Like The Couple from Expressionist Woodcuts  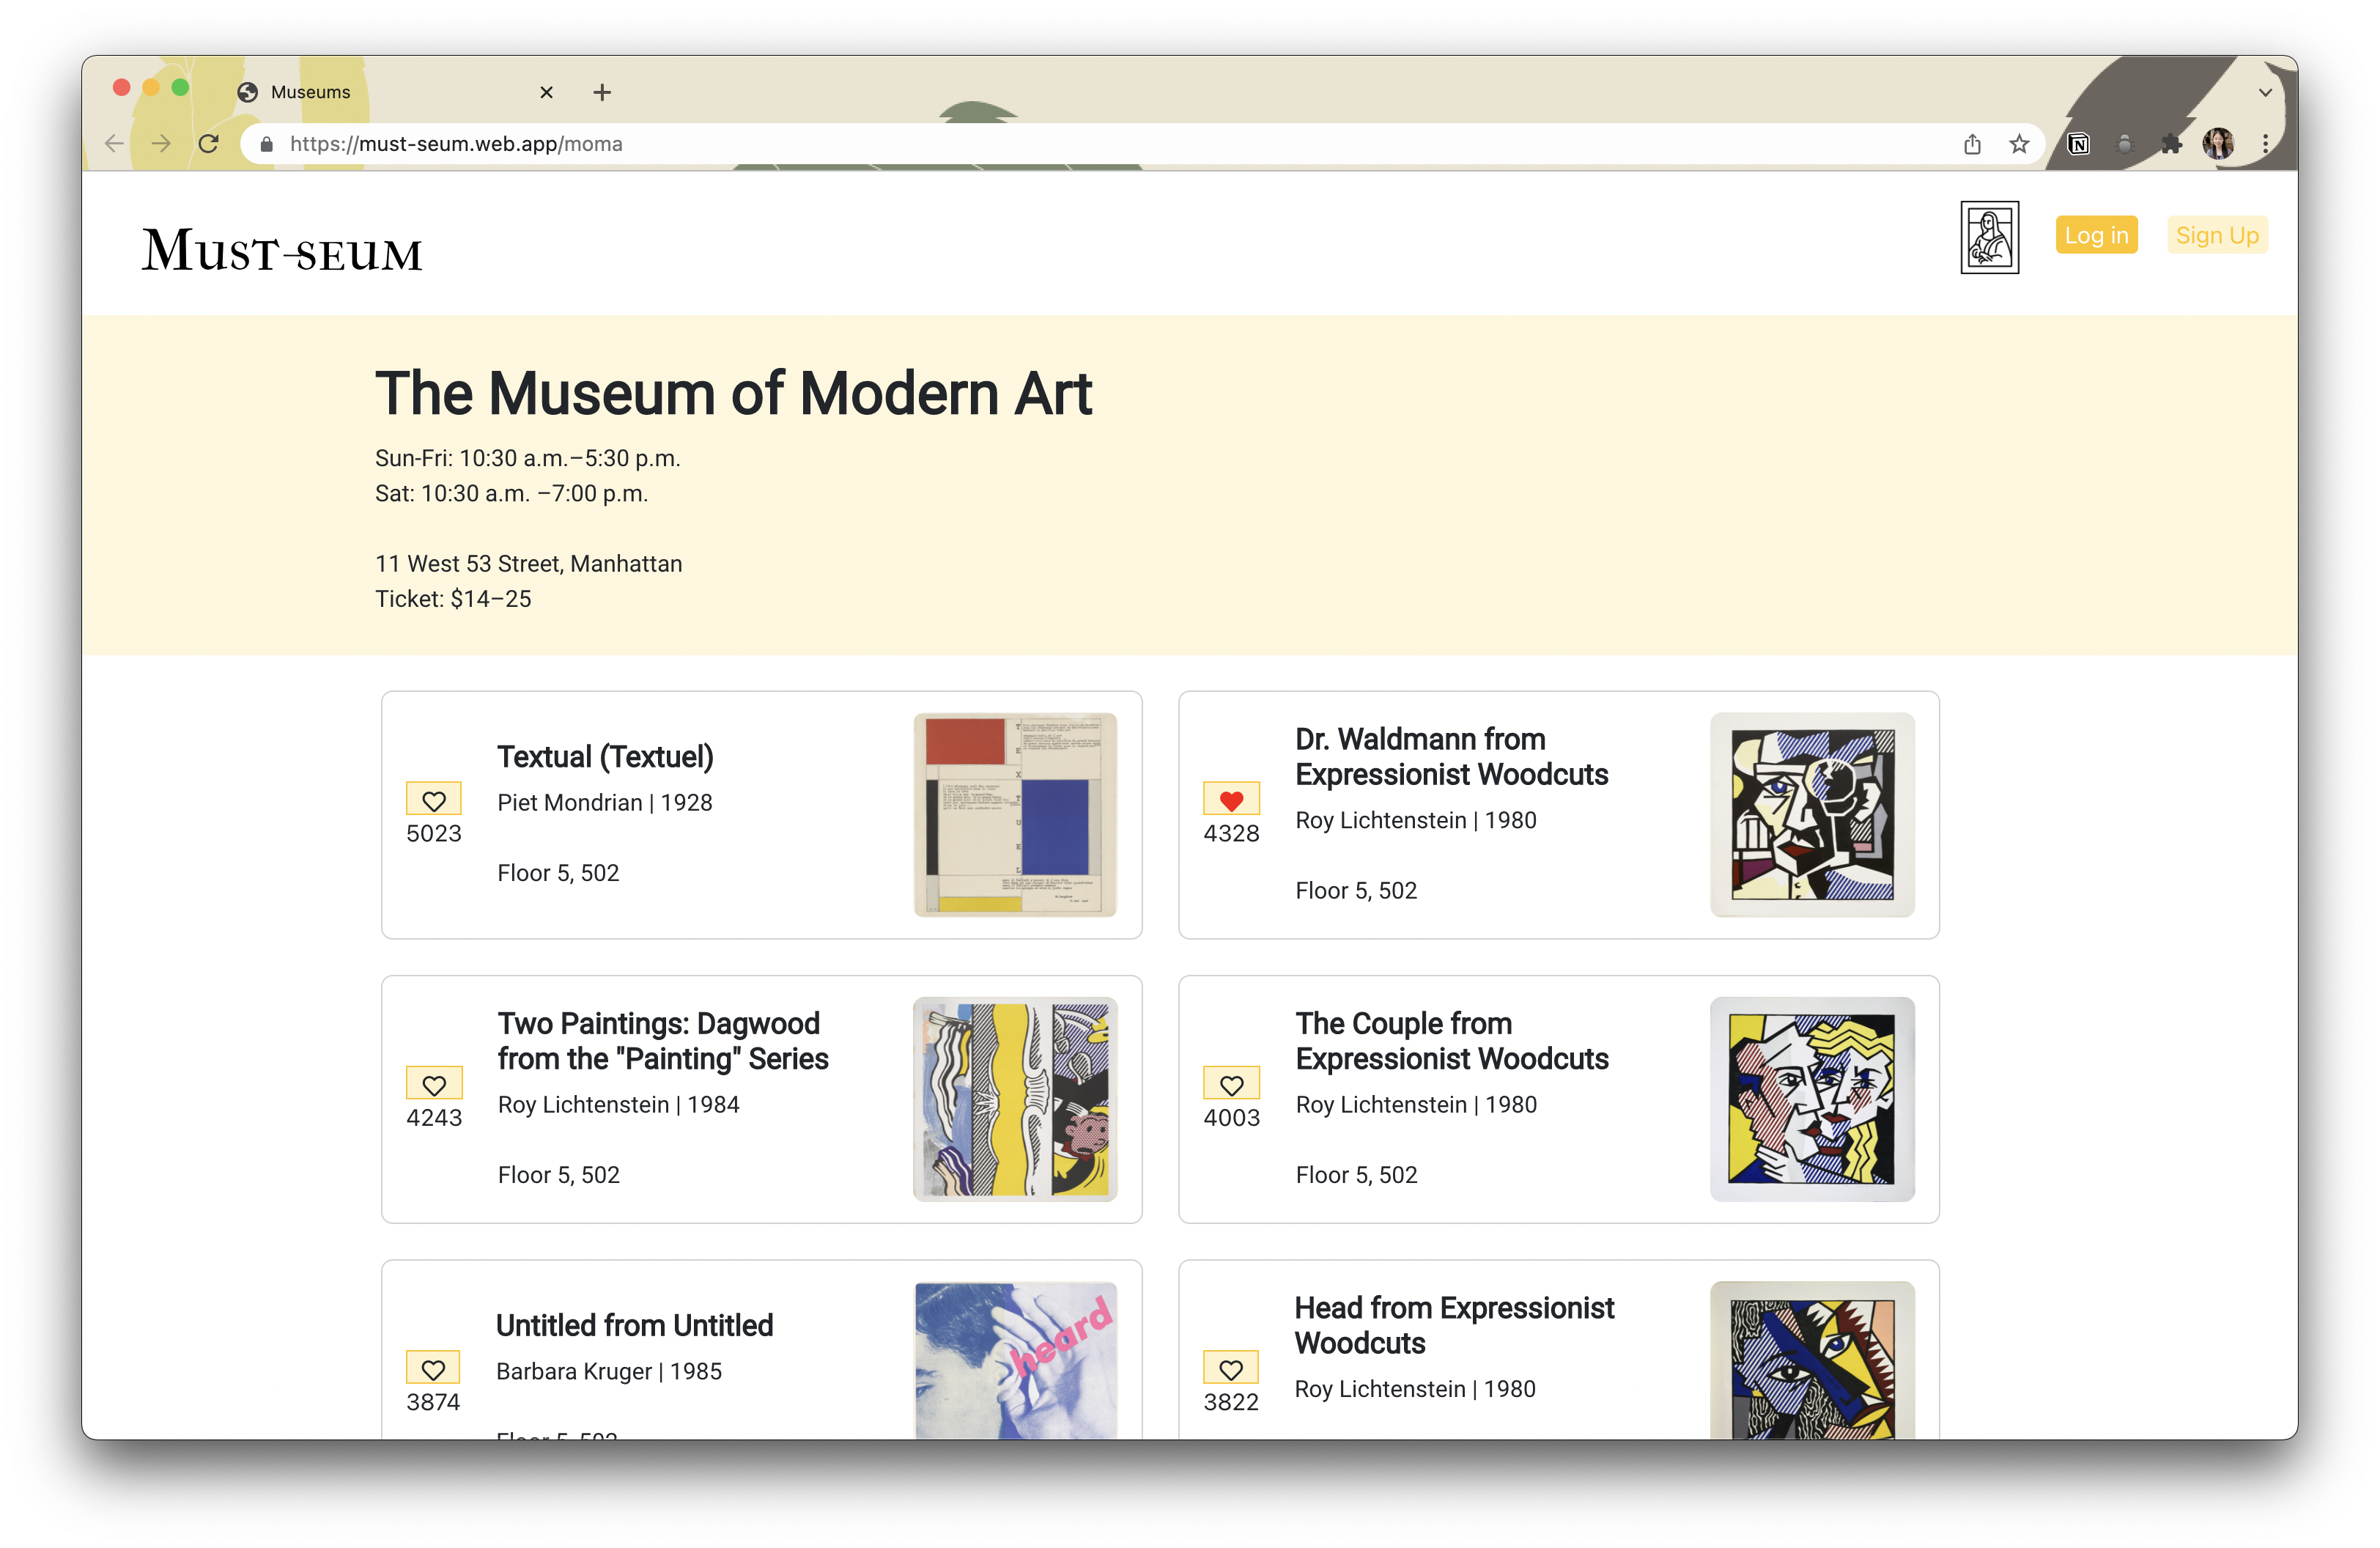pos(1231,1084)
